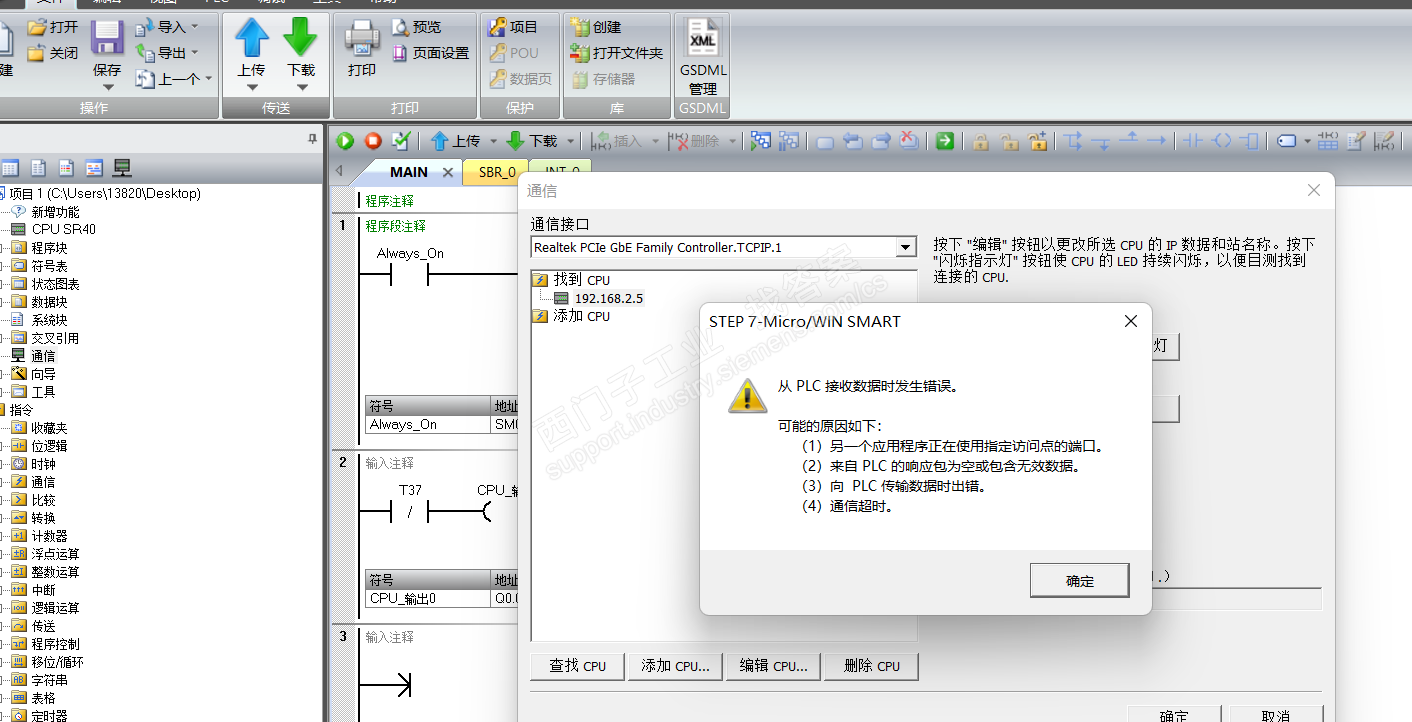Open dropdown arrow beside editor toolbar Upload
This screenshot has width=1412, height=722.
pyautogui.click(x=494, y=141)
